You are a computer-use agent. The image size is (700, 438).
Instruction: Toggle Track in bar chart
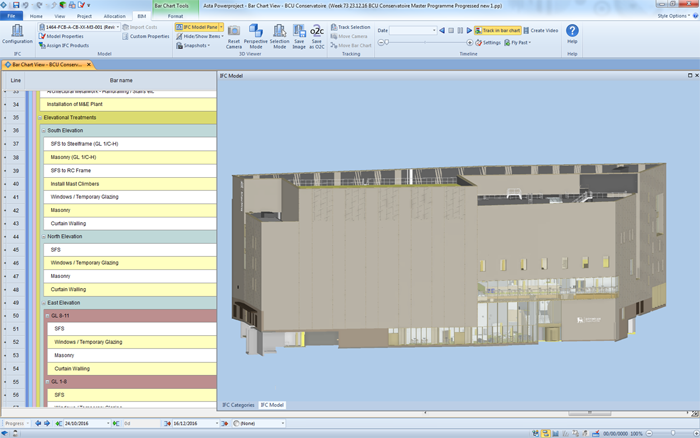tap(498, 31)
